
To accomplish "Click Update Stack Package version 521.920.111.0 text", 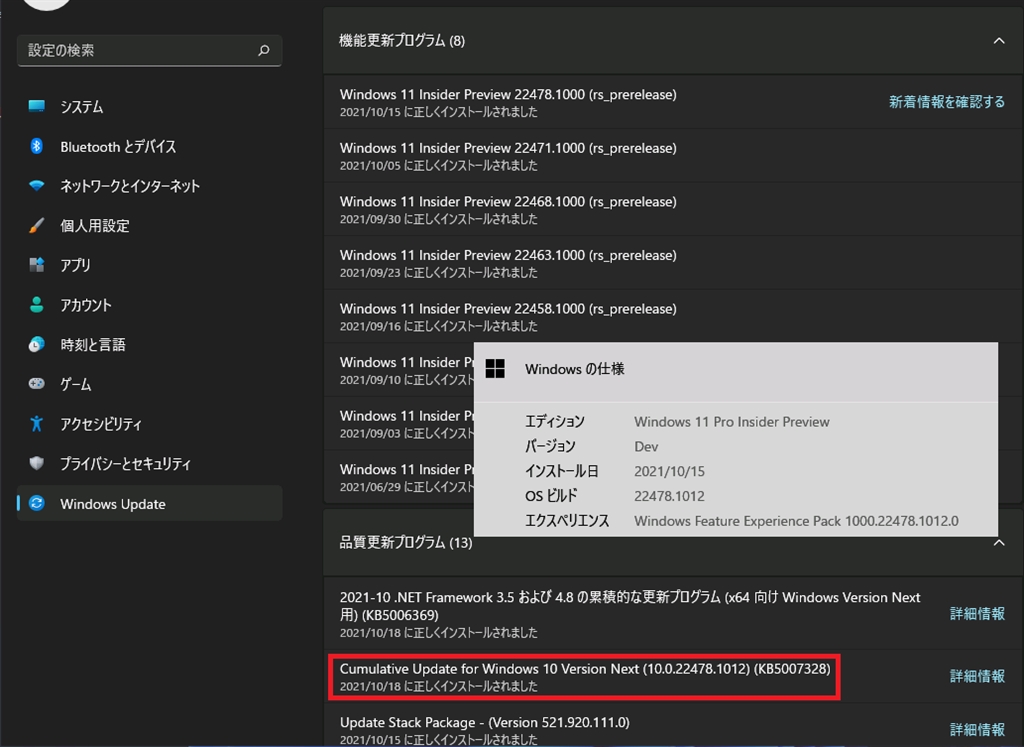I will (485, 722).
